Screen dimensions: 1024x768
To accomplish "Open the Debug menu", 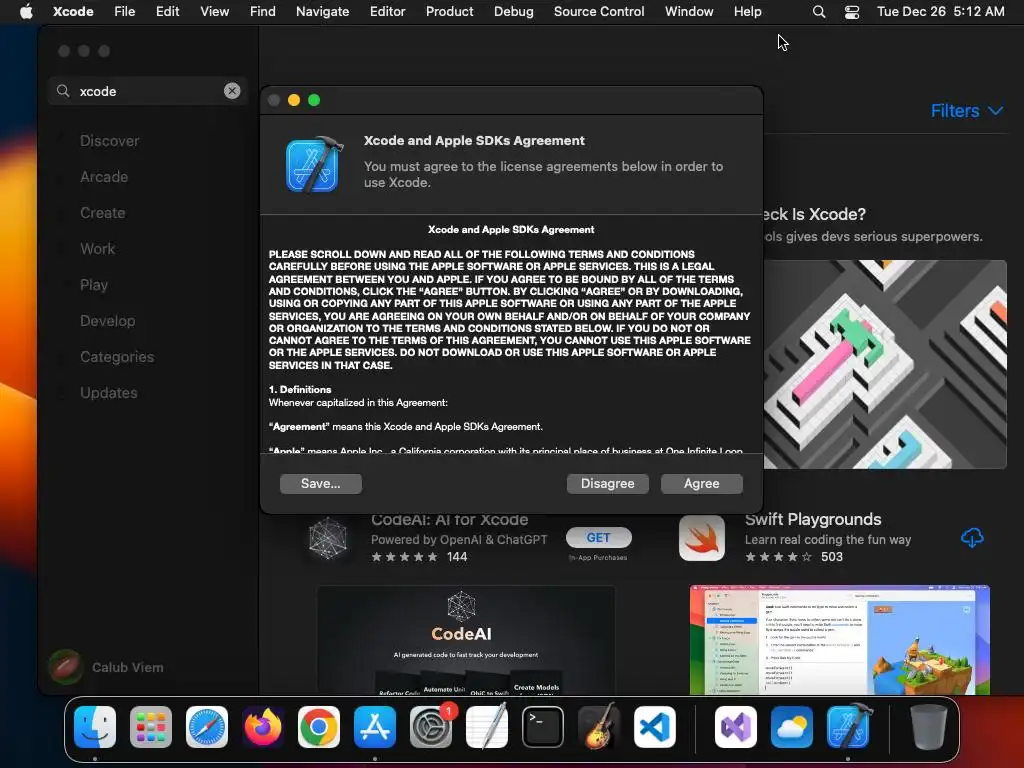I will (513, 11).
